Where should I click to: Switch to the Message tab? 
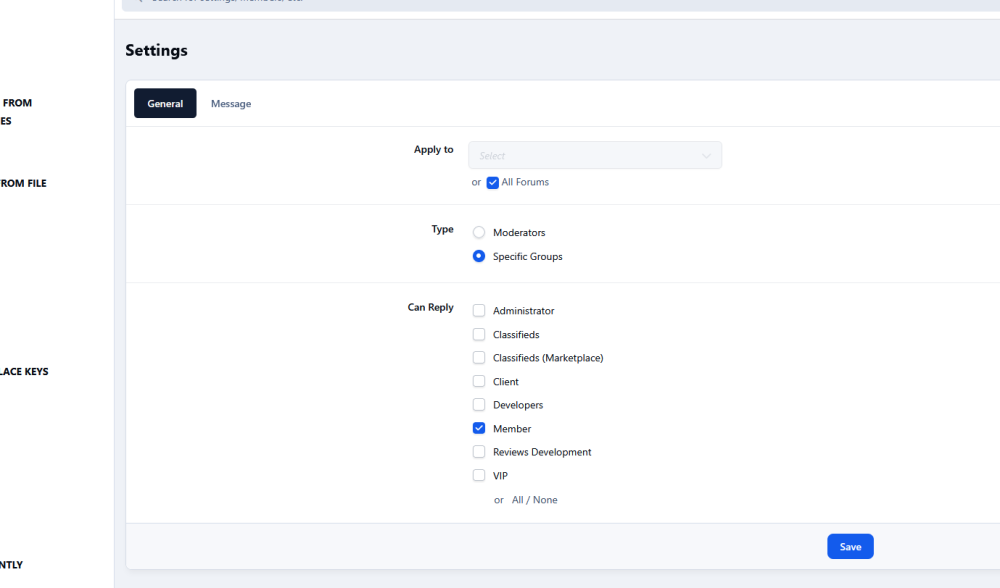(x=230, y=104)
